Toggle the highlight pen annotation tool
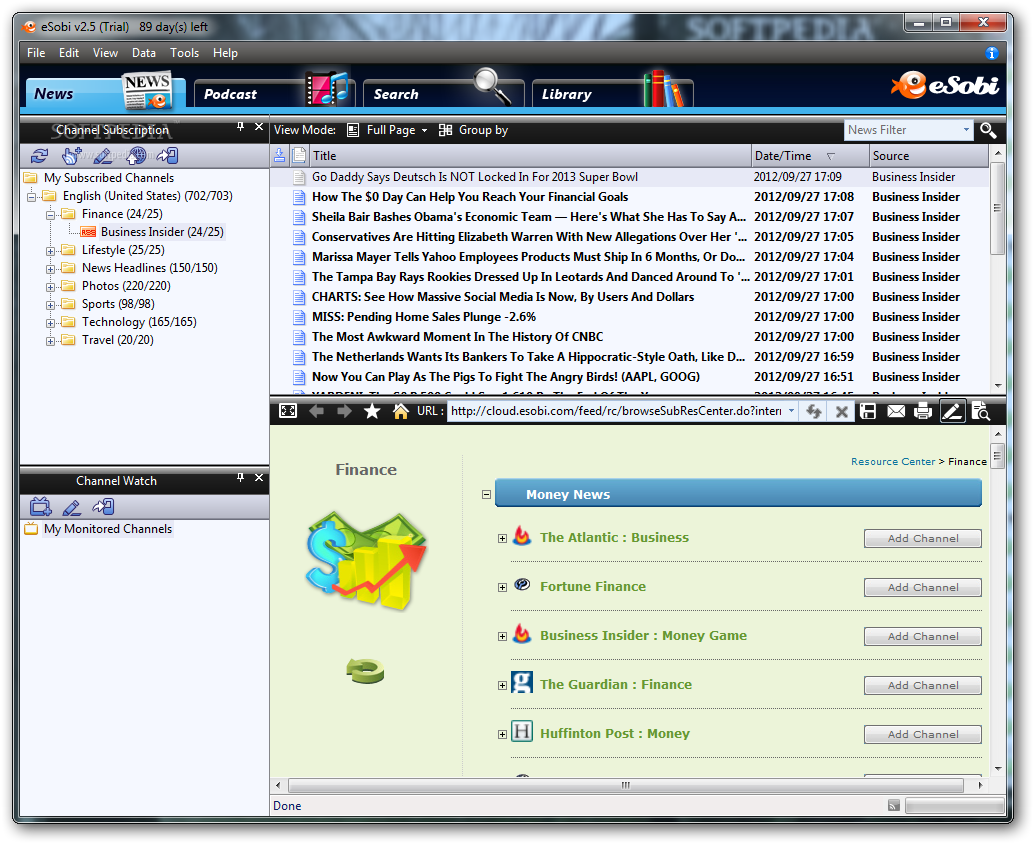The width and height of the screenshot is (1034, 844). (952, 411)
